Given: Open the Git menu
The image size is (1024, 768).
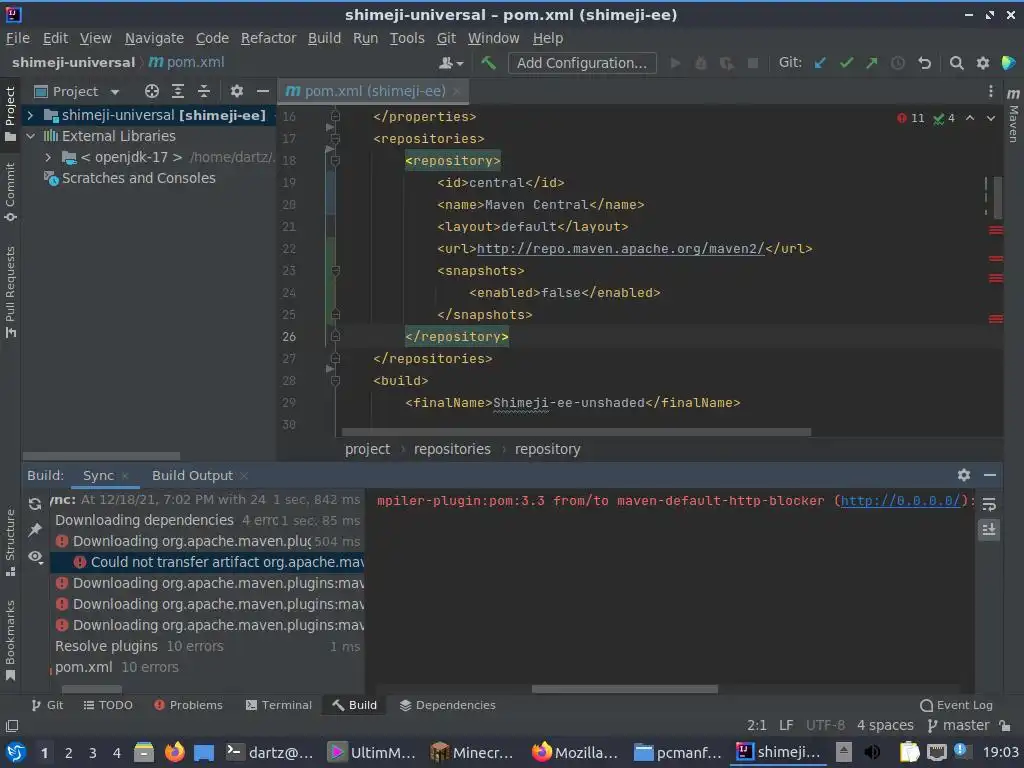Looking at the screenshot, I should [x=446, y=39].
